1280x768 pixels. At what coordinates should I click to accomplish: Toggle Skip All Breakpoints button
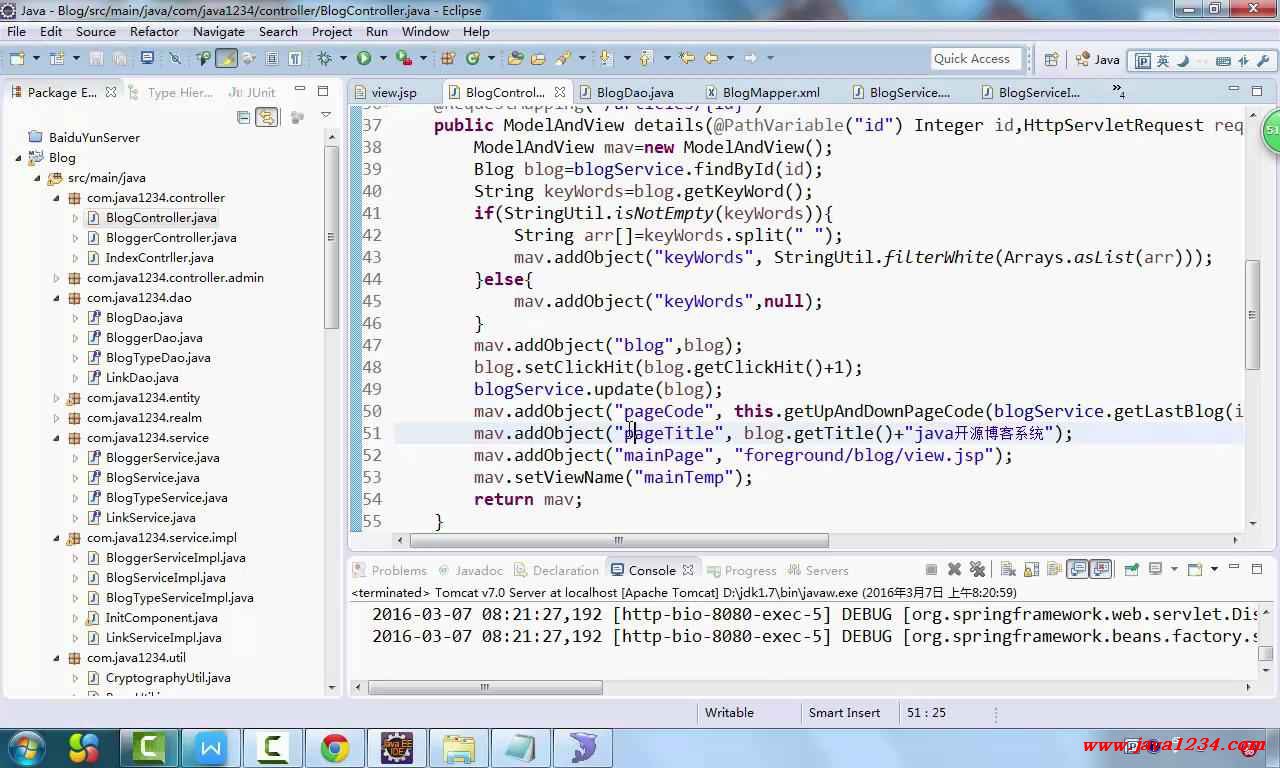[174, 59]
